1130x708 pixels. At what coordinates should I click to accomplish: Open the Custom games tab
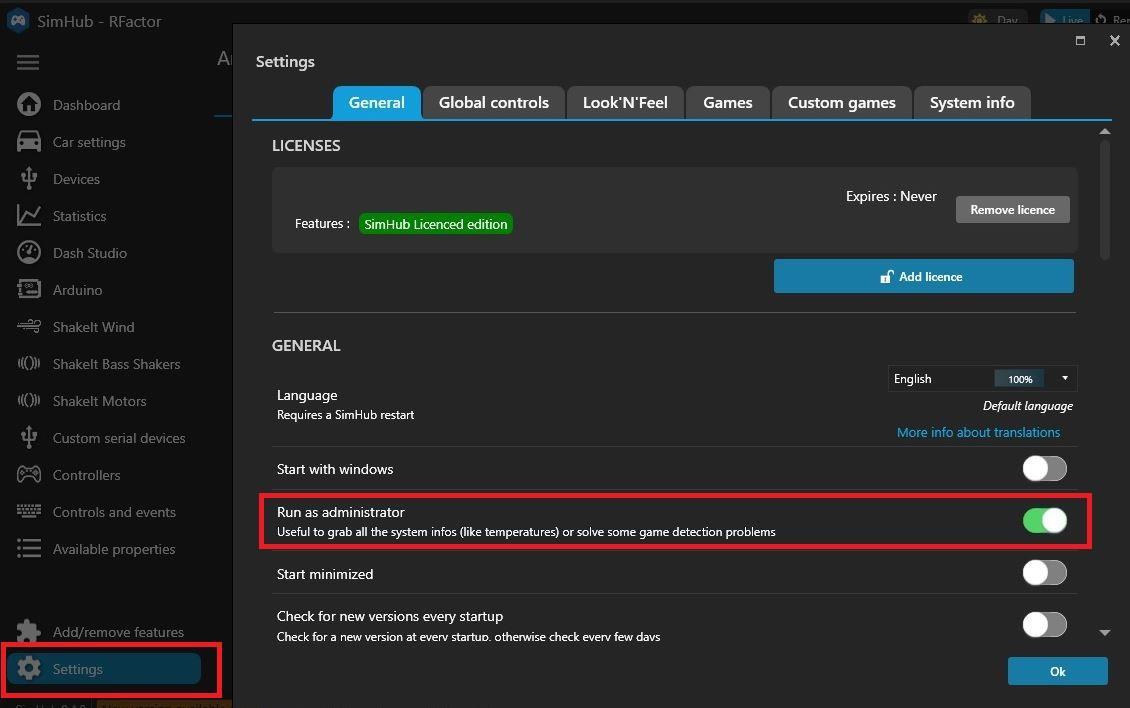pyautogui.click(x=841, y=102)
